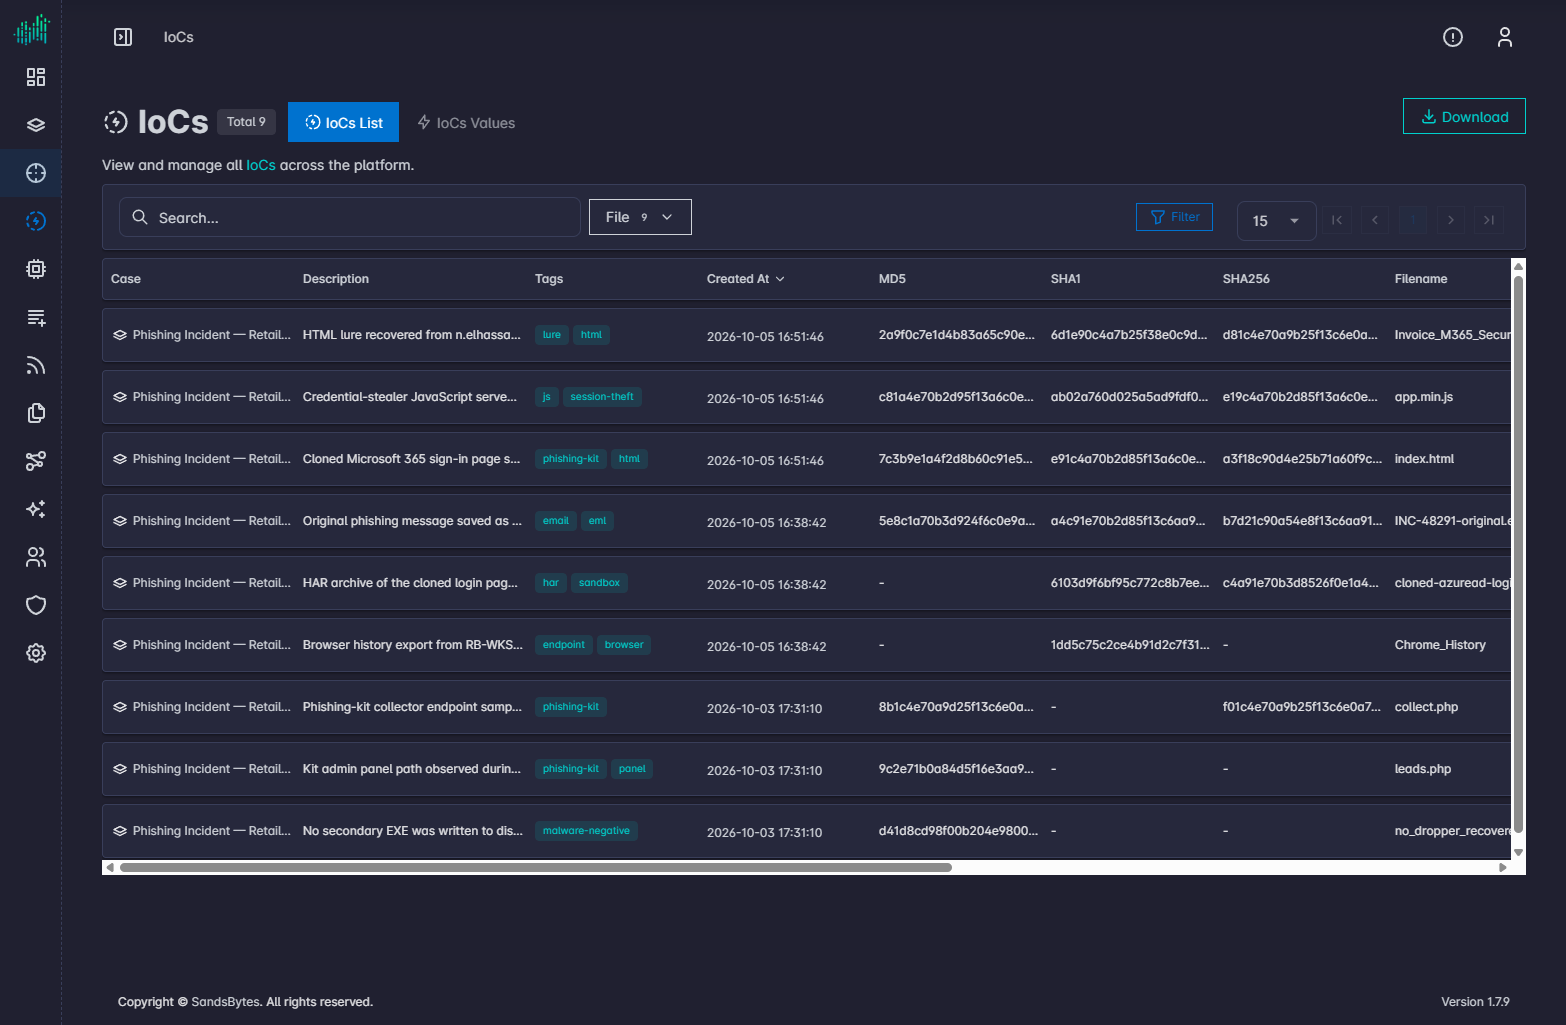The width and height of the screenshot is (1566, 1025).
Task: Open the graph nodes sidebar icon
Action: [36, 461]
